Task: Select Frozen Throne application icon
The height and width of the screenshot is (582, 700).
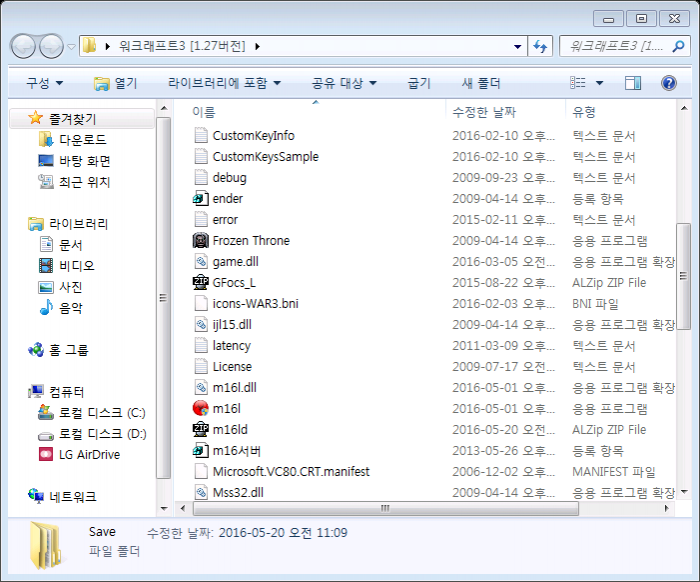Action: (x=201, y=240)
